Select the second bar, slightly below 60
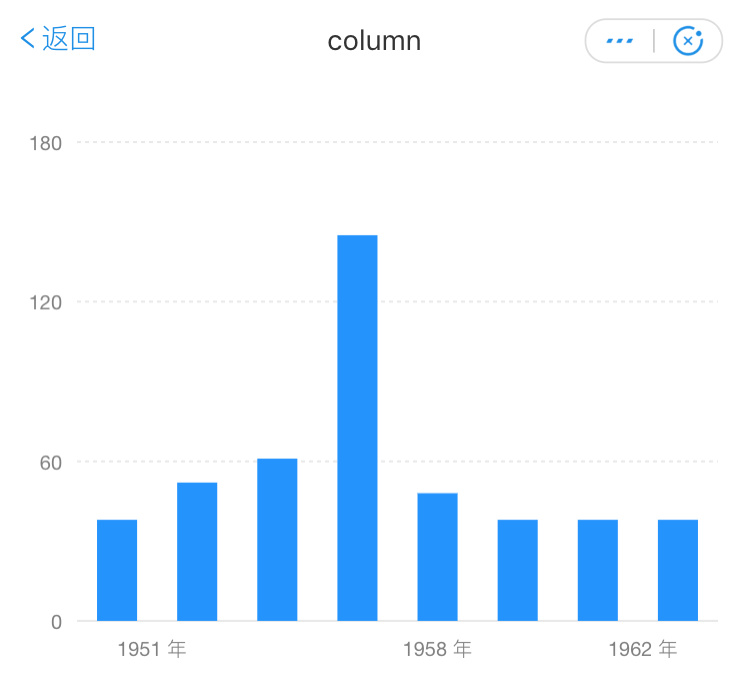This screenshot has height=676, width=746. coord(197,551)
